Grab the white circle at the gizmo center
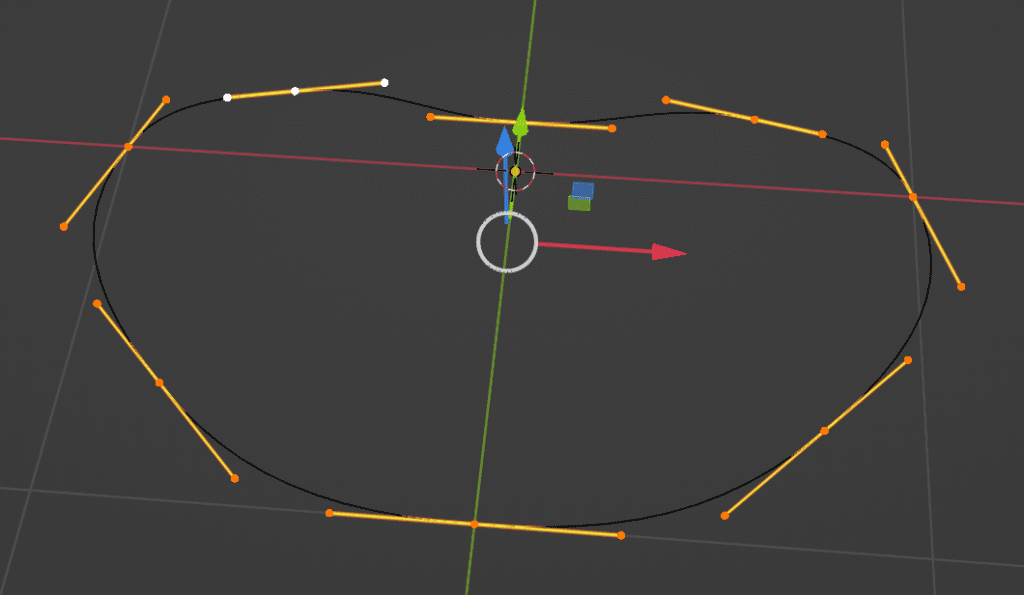The width and height of the screenshot is (1024, 595). pos(507,242)
